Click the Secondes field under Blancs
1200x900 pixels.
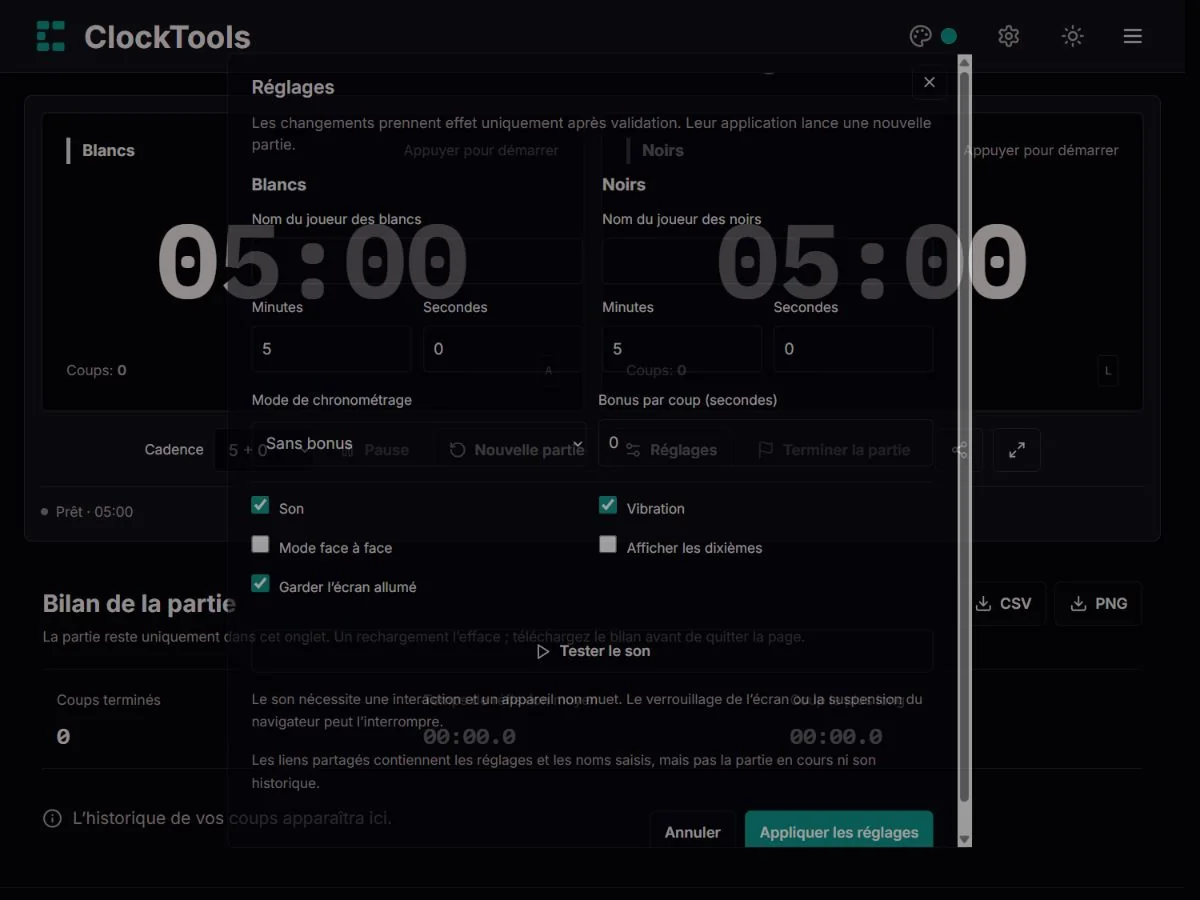coord(502,349)
